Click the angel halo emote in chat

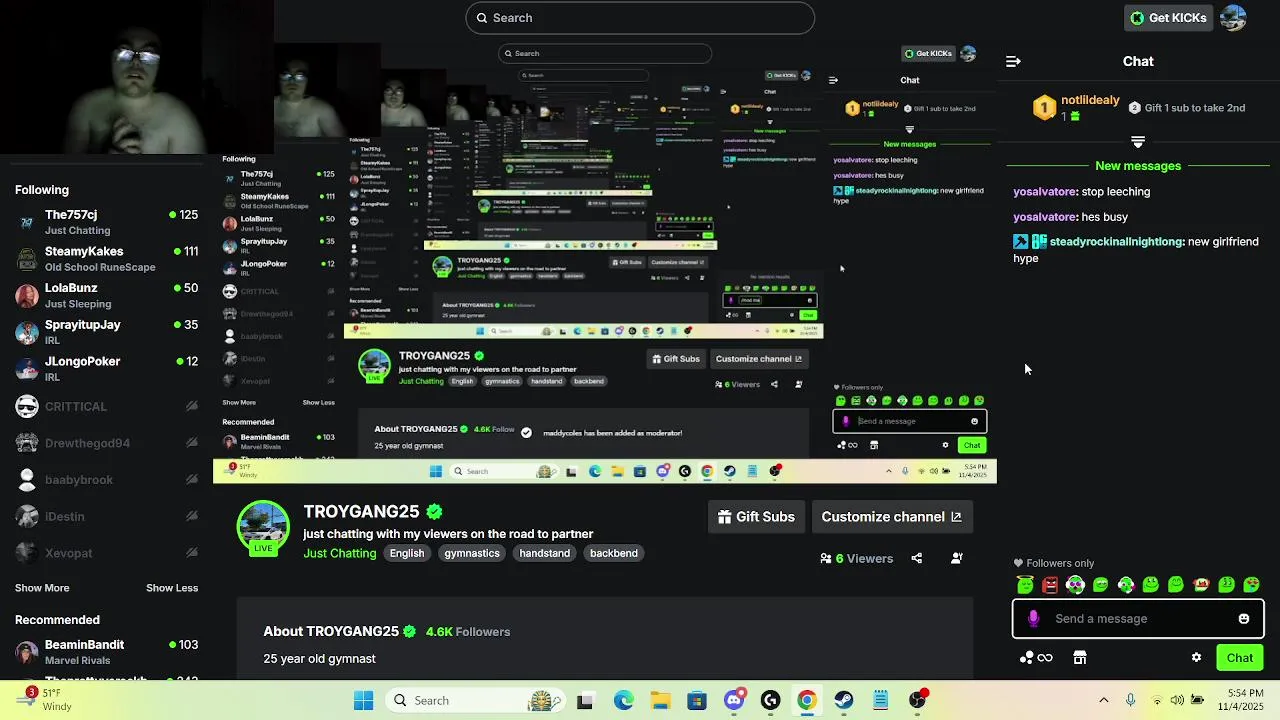(x=1025, y=585)
